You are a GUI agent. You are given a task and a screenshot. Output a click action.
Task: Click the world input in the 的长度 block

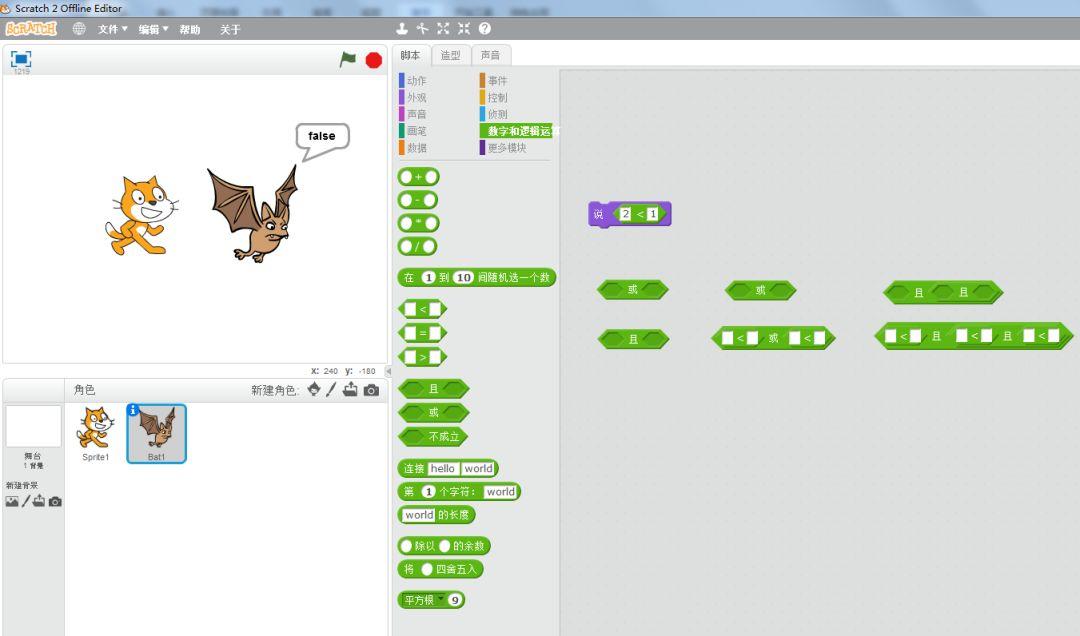pyautogui.click(x=419, y=515)
